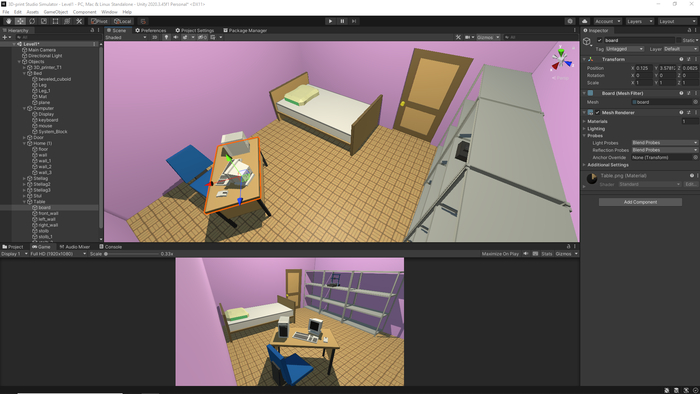
Task: Switch to the Preferences tab
Action: [x=150, y=30]
